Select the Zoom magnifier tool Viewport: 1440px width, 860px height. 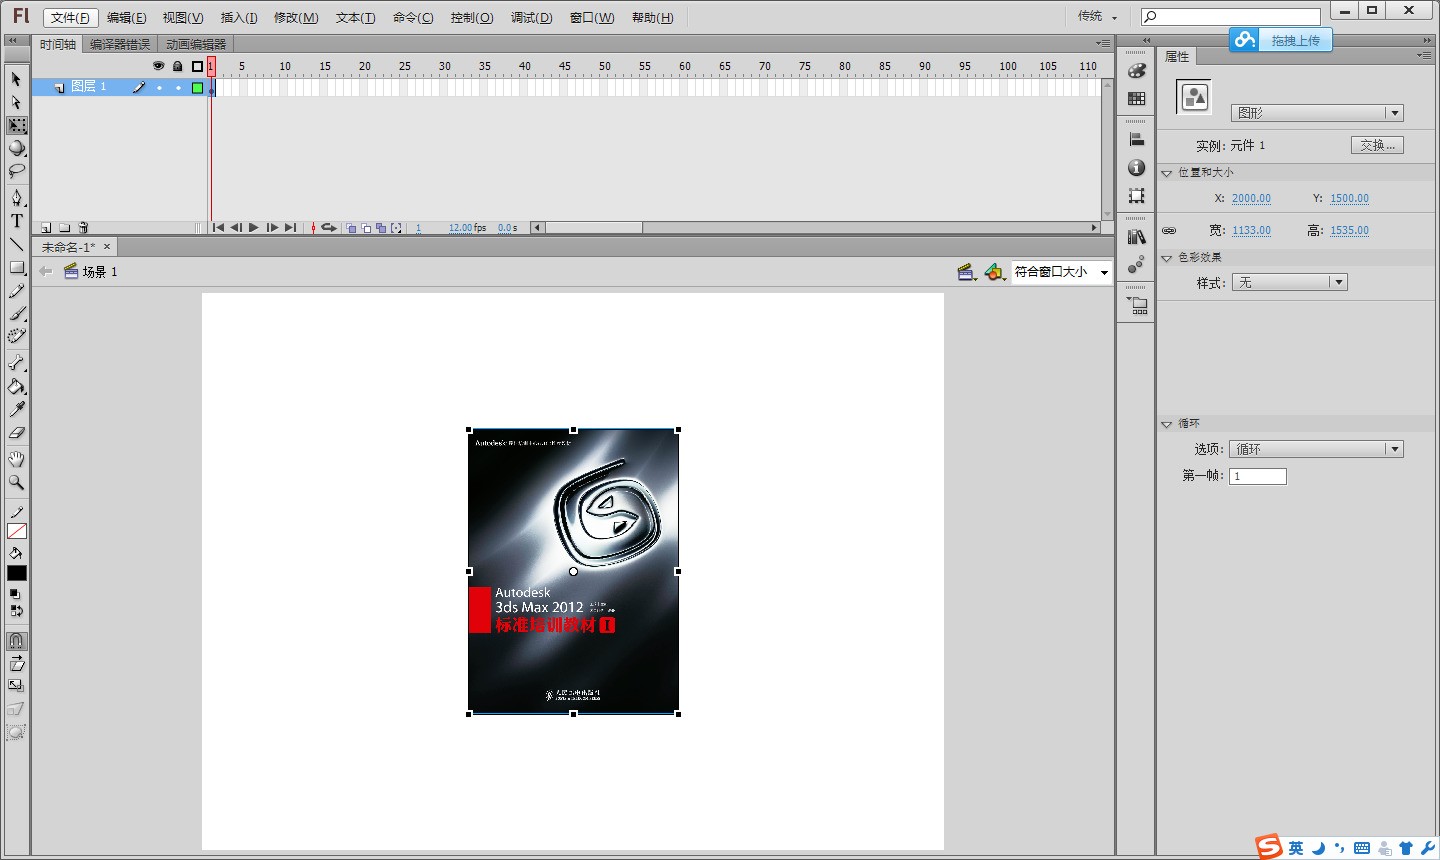click(x=17, y=483)
